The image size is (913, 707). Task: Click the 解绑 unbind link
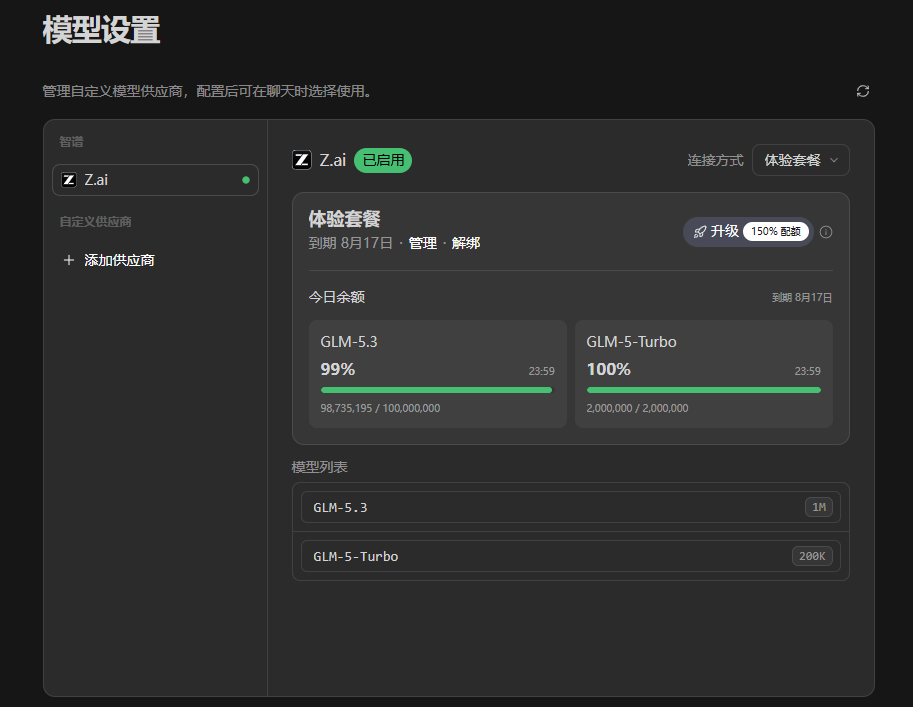tap(466, 243)
